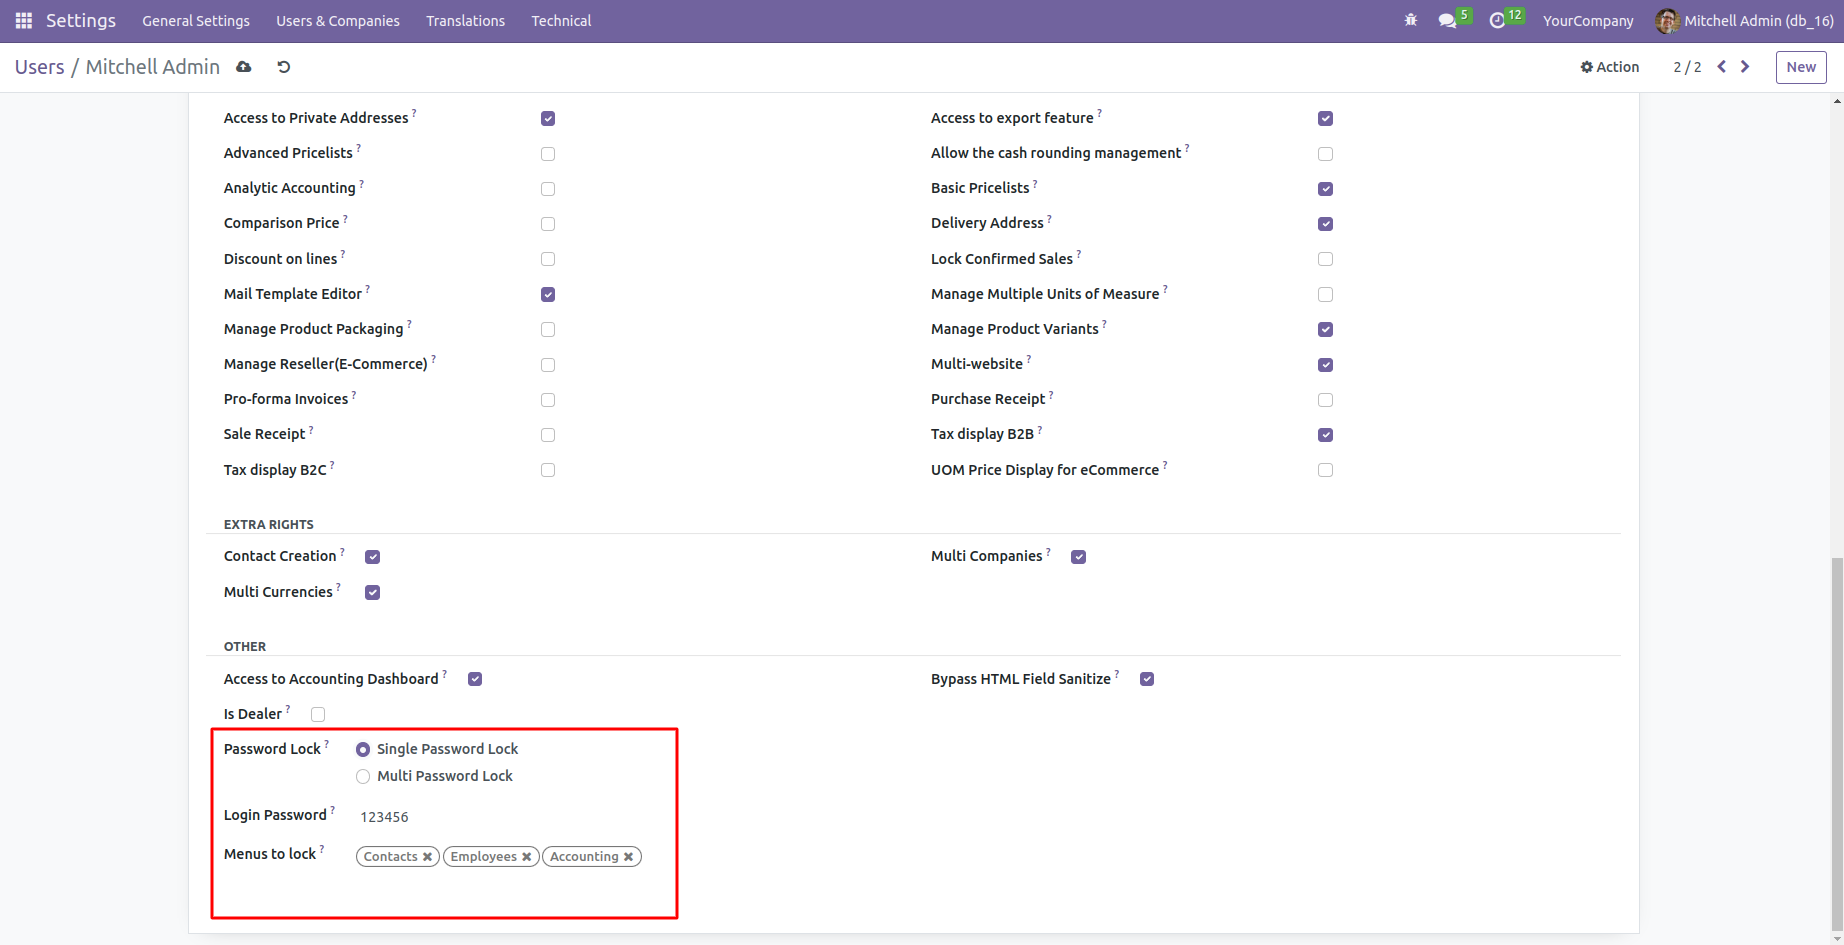This screenshot has width=1844, height=945.
Task: Open the Action dropdown menu
Action: click(1609, 67)
